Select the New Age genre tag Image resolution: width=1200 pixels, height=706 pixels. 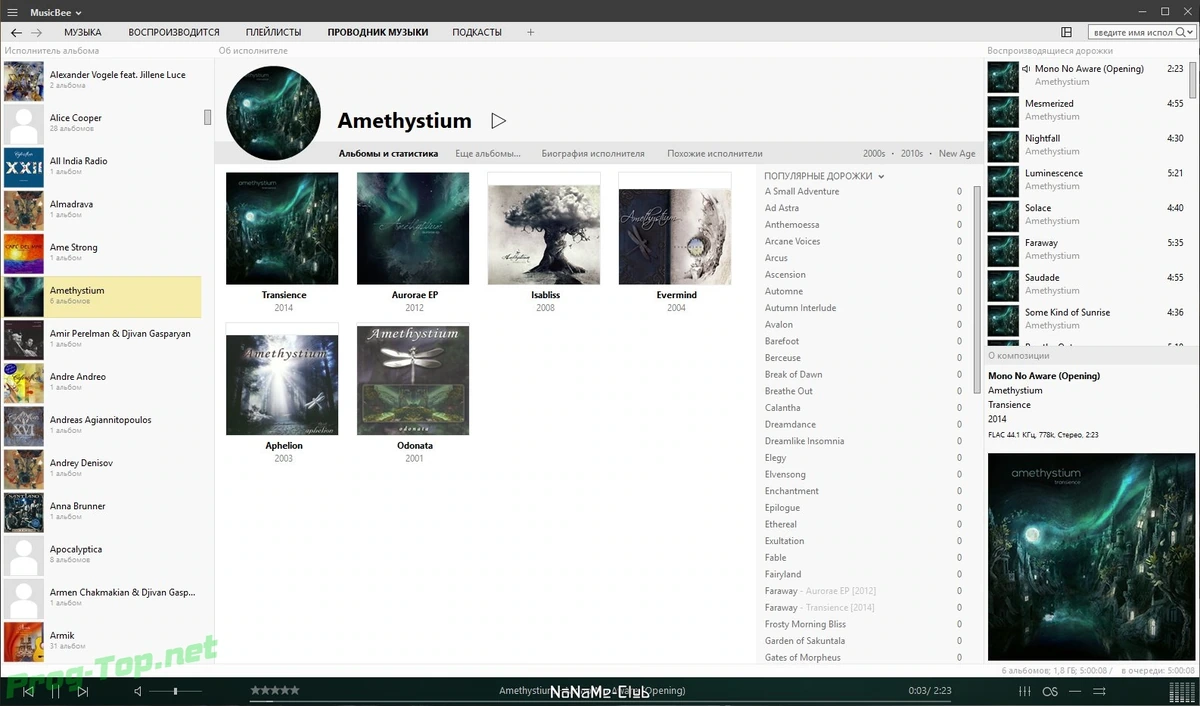pos(957,154)
